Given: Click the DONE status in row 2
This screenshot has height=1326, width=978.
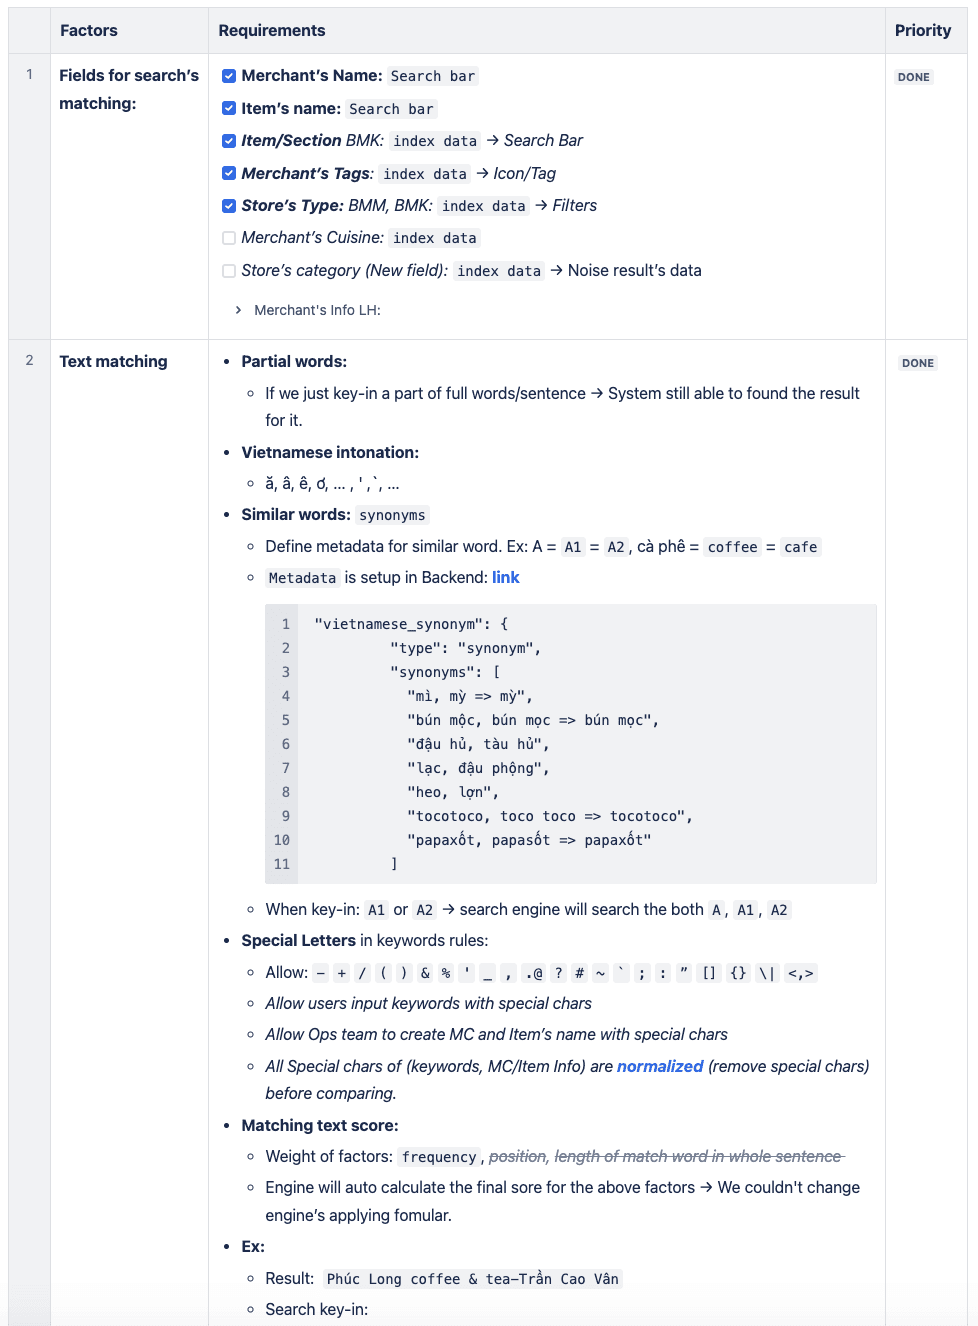Looking at the screenshot, I should pos(918,363).
